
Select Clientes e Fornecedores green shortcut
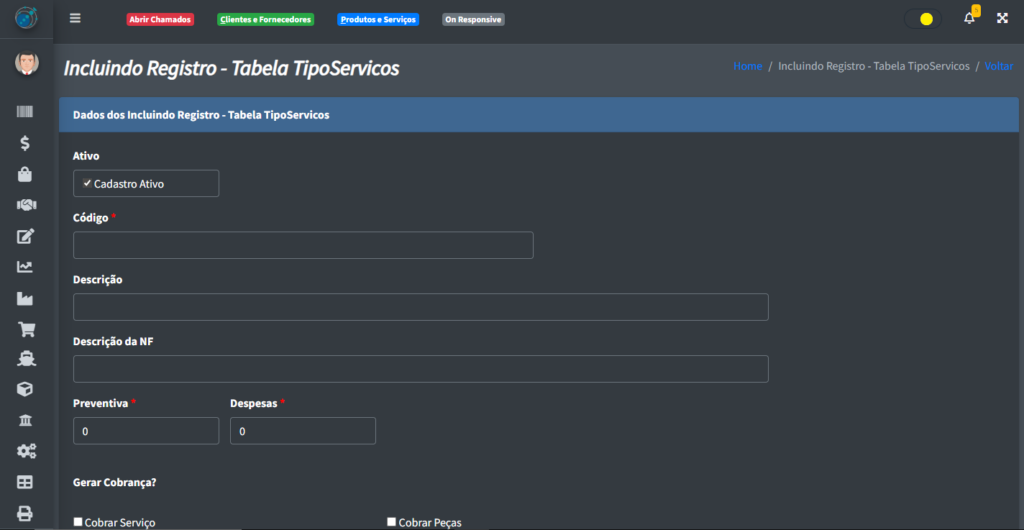click(265, 19)
